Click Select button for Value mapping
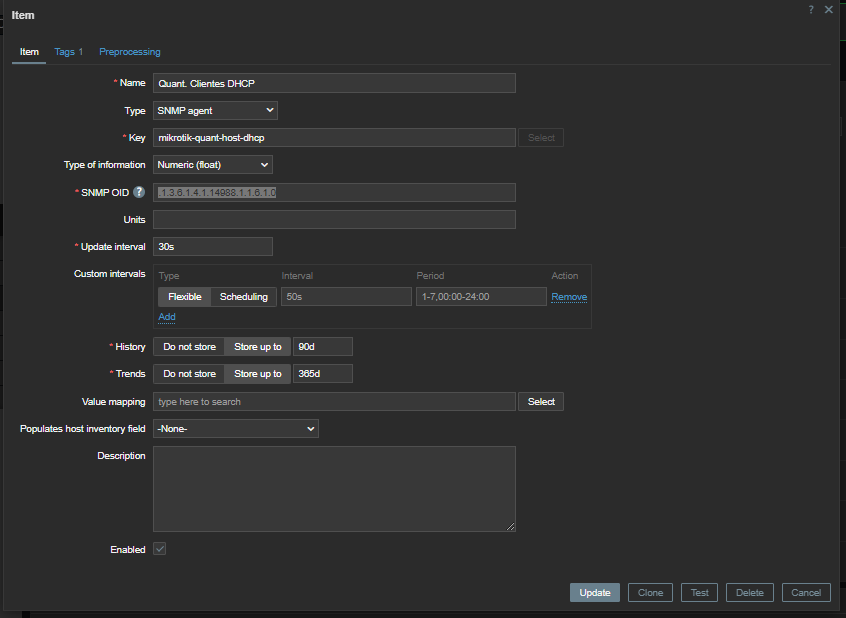 pyautogui.click(x=541, y=402)
